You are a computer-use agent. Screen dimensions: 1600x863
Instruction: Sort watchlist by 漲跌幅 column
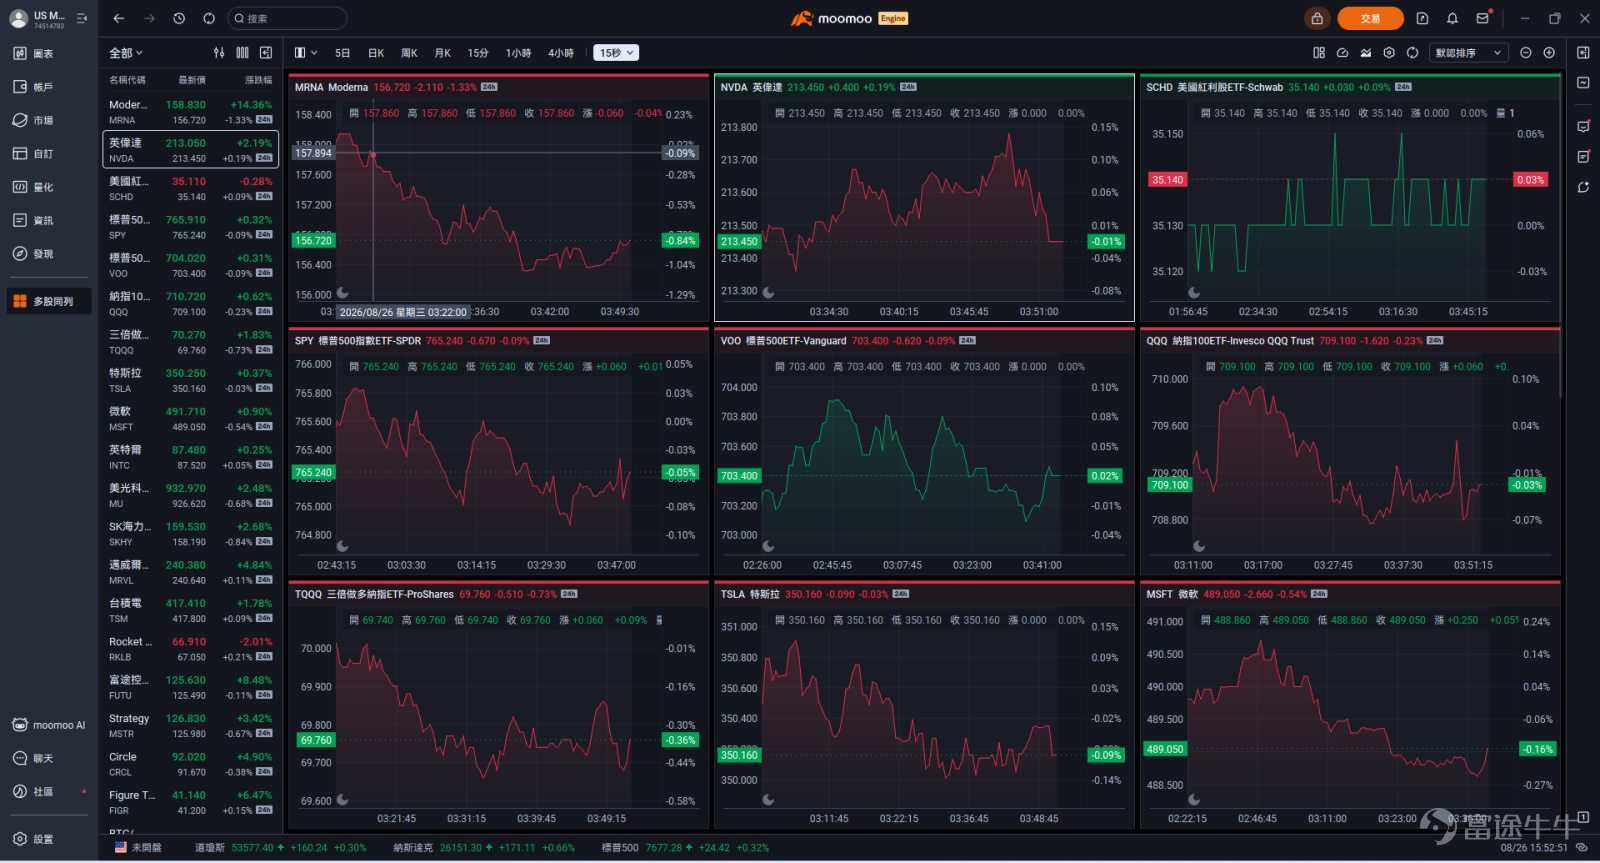tap(258, 80)
